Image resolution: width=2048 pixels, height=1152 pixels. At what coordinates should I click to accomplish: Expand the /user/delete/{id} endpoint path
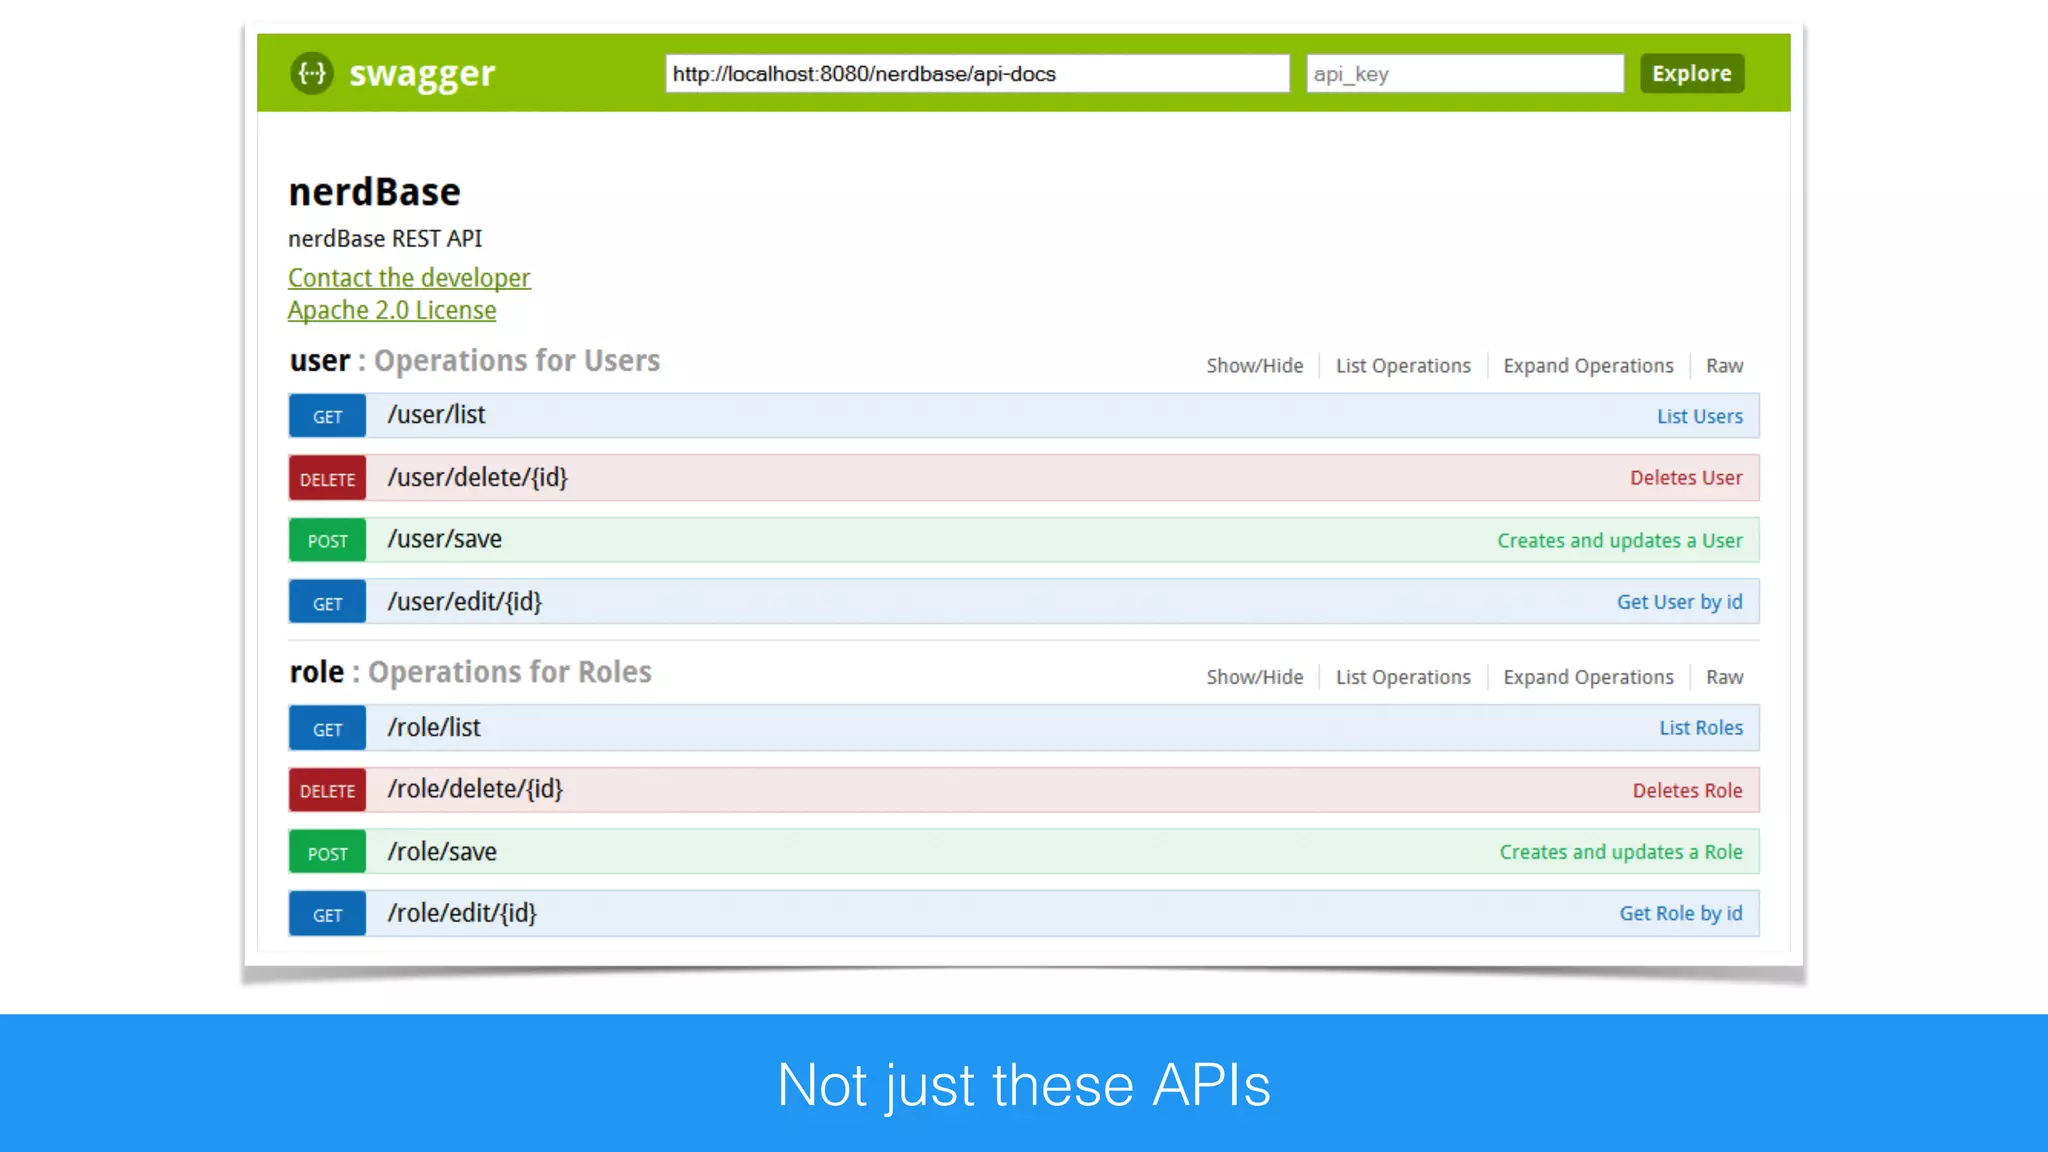pyautogui.click(x=477, y=478)
